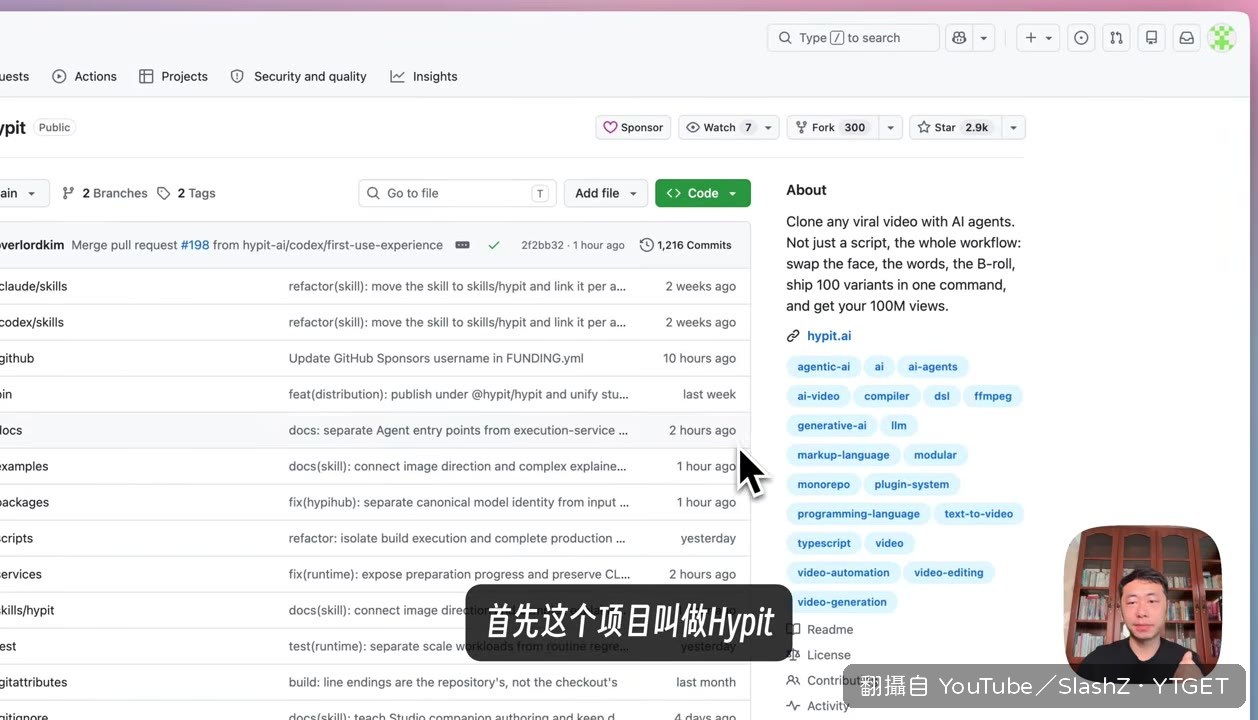Screen dimensions: 1258x720
Task: Open 'feat(distribution): publish under @hypit' commit message
Action: [459, 394]
